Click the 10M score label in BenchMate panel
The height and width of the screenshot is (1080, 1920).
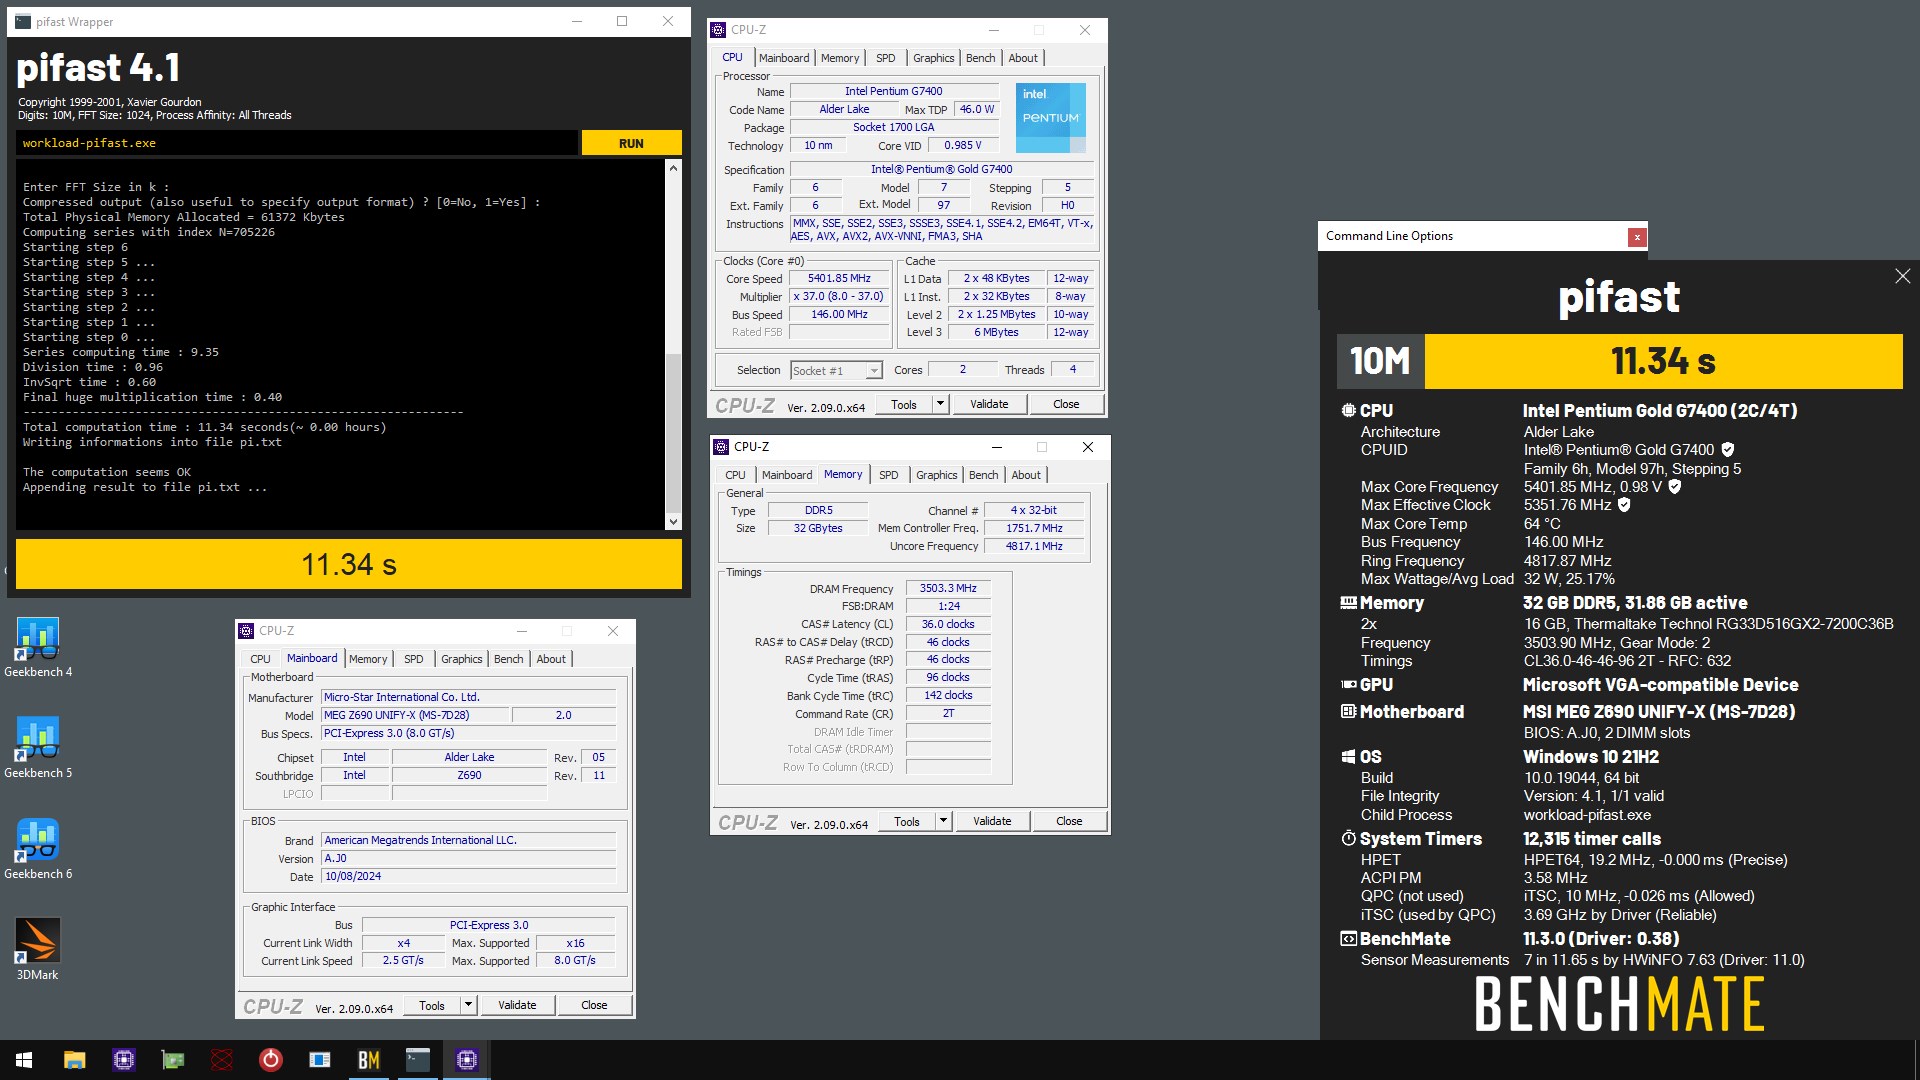[1380, 361]
